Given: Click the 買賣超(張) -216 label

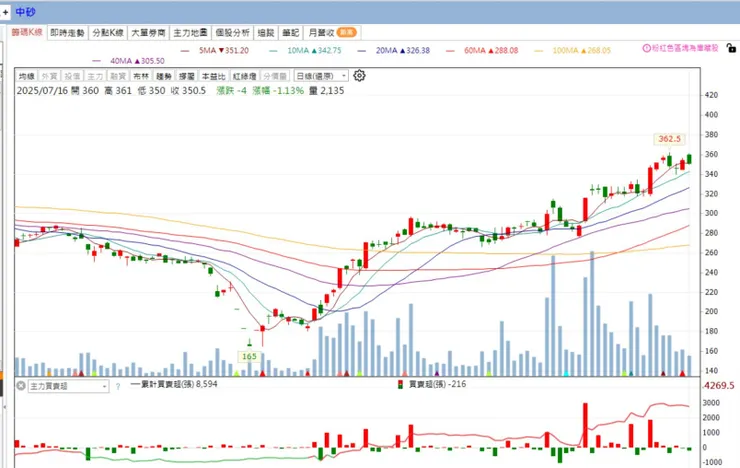Looking at the screenshot, I should point(437,384).
